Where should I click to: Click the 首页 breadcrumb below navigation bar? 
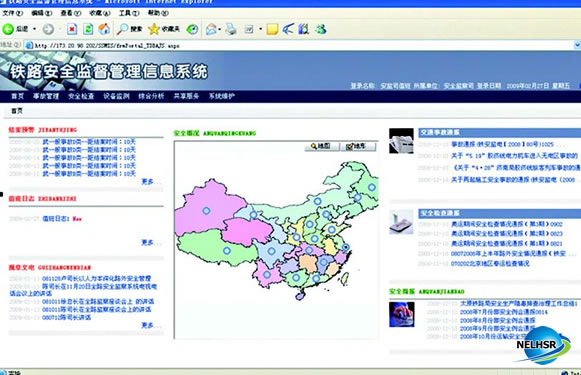17,111
